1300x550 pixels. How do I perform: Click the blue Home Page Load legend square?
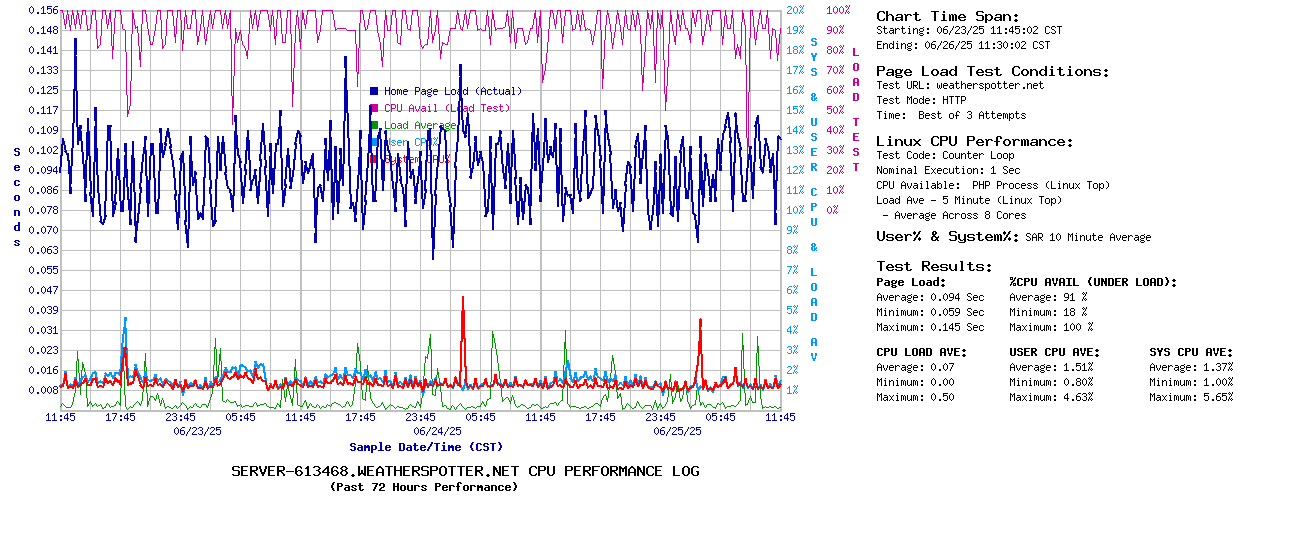374,91
